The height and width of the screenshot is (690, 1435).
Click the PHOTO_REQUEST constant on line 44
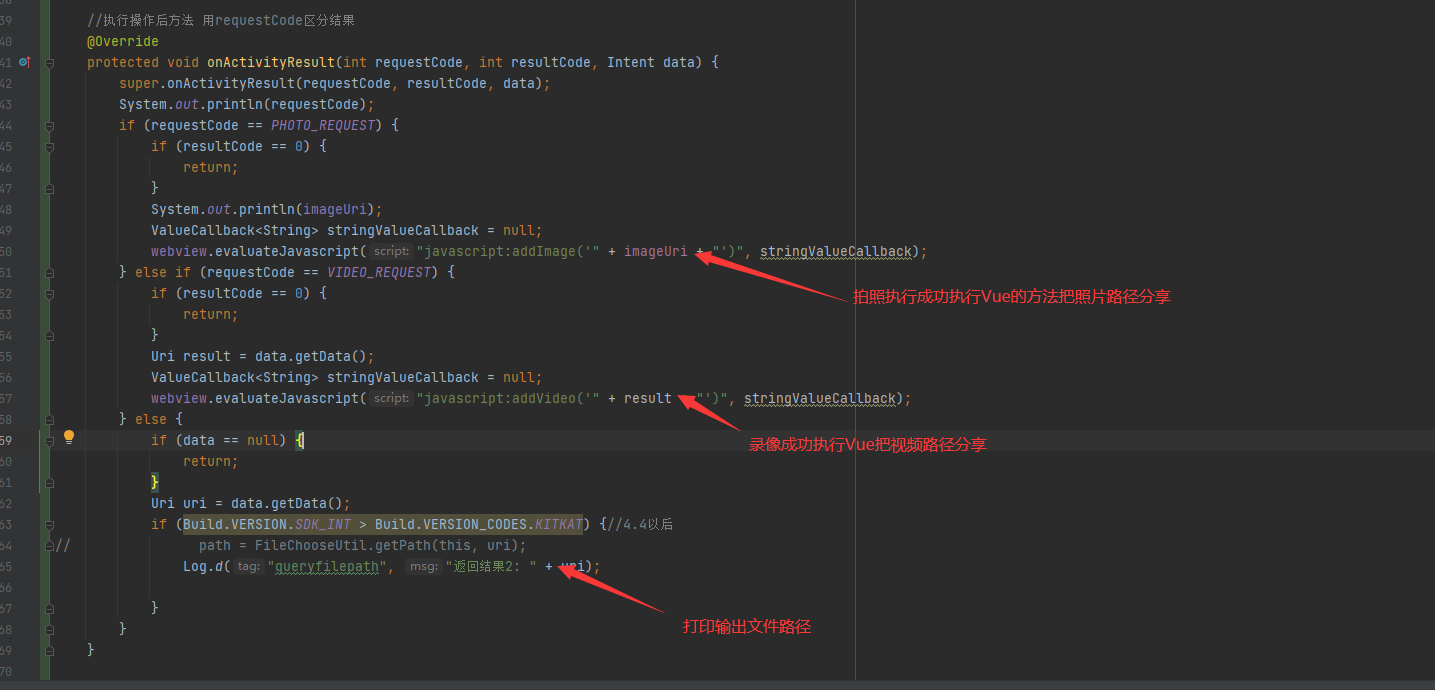coord(322,124)
